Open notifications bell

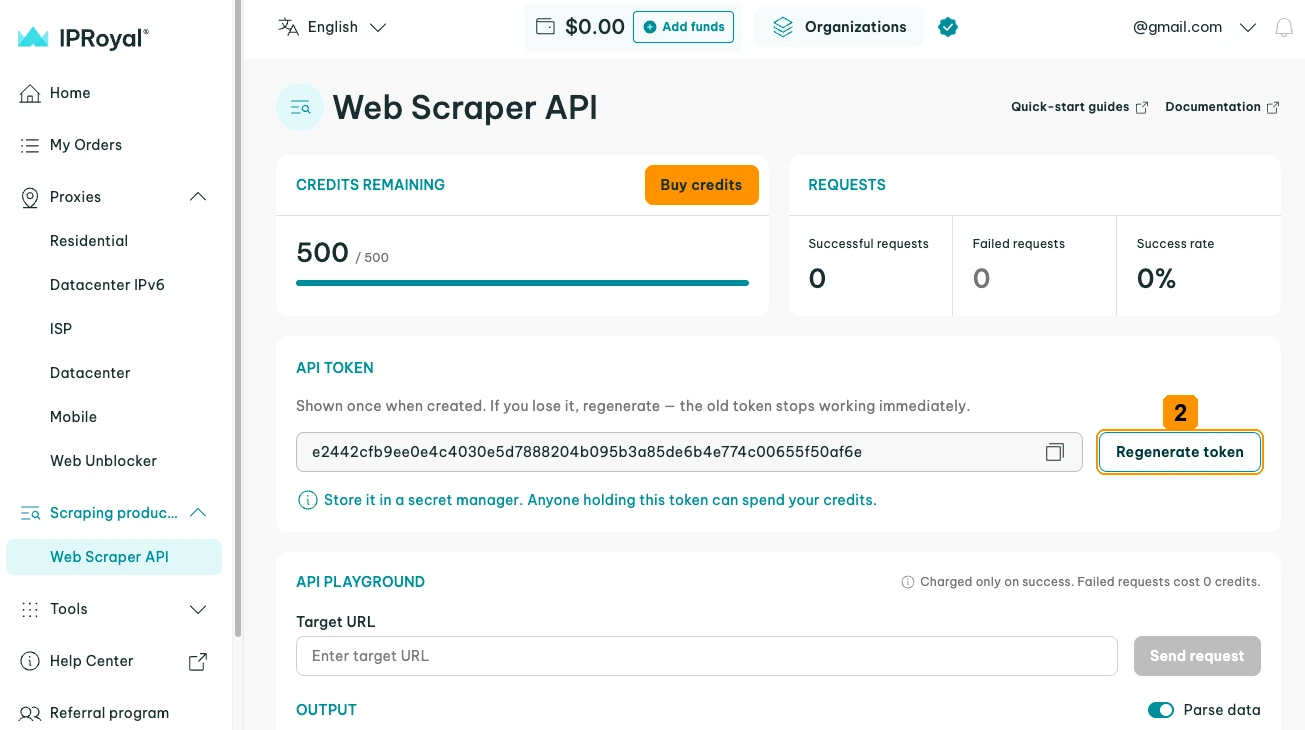coord(1284,28)
